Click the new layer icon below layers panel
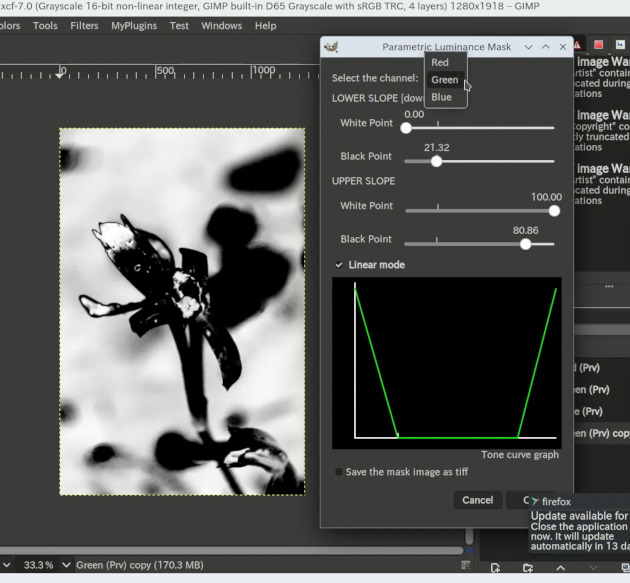The width and height of the screenshot is (630, 583). [495, 569]
